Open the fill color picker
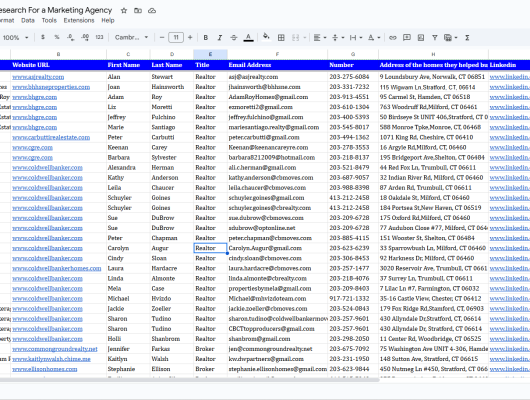 click(266, 37)
